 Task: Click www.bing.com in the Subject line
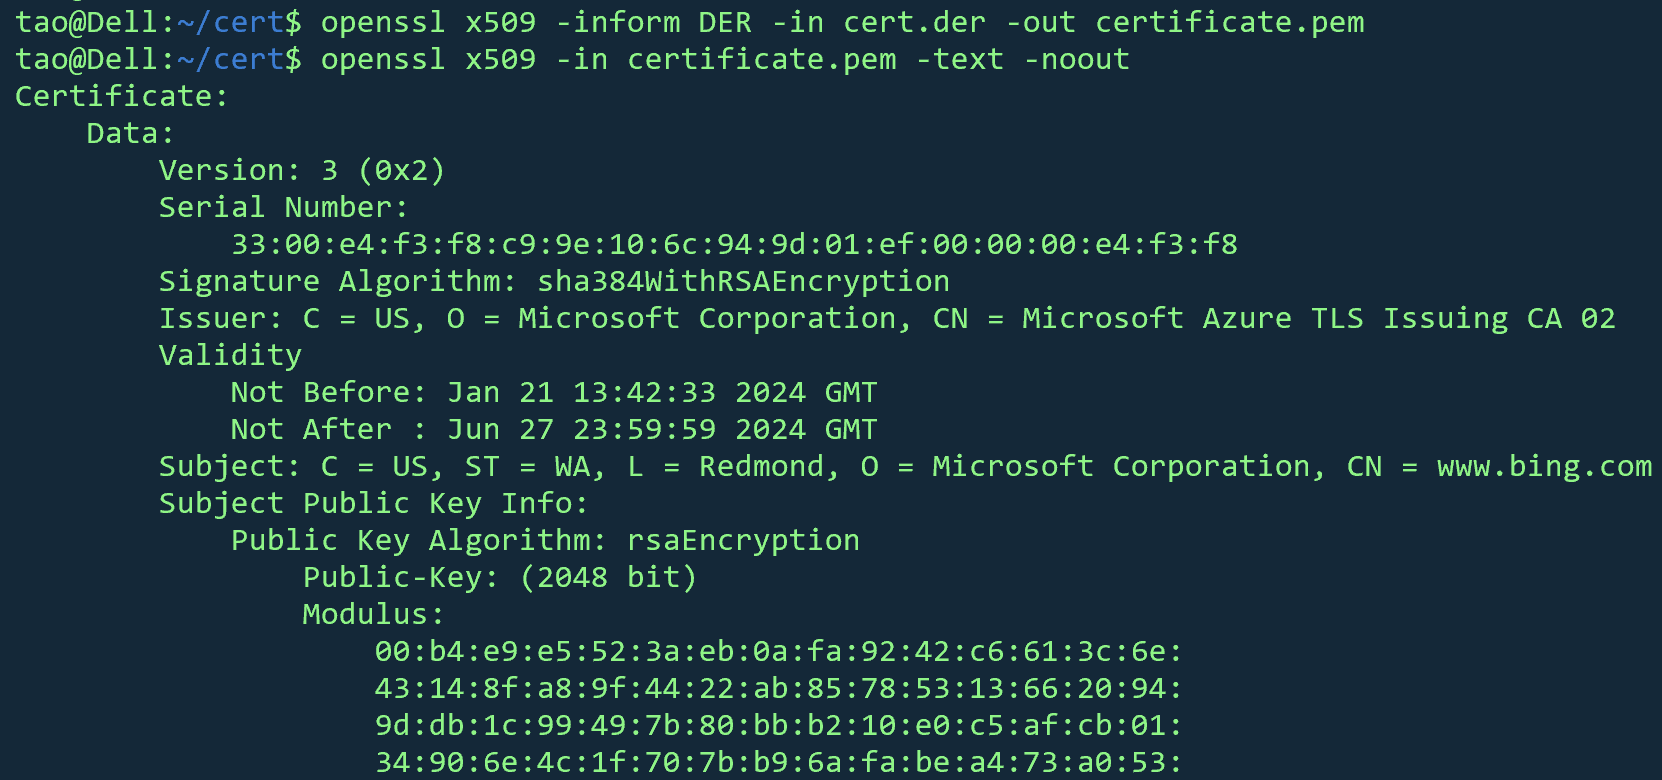(1545, 466)
